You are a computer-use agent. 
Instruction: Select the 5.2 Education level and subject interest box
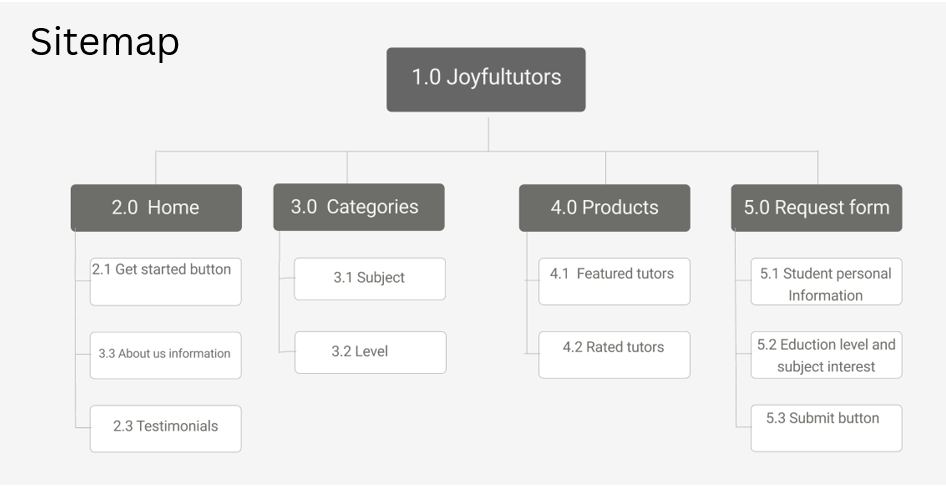pos(826,355)
